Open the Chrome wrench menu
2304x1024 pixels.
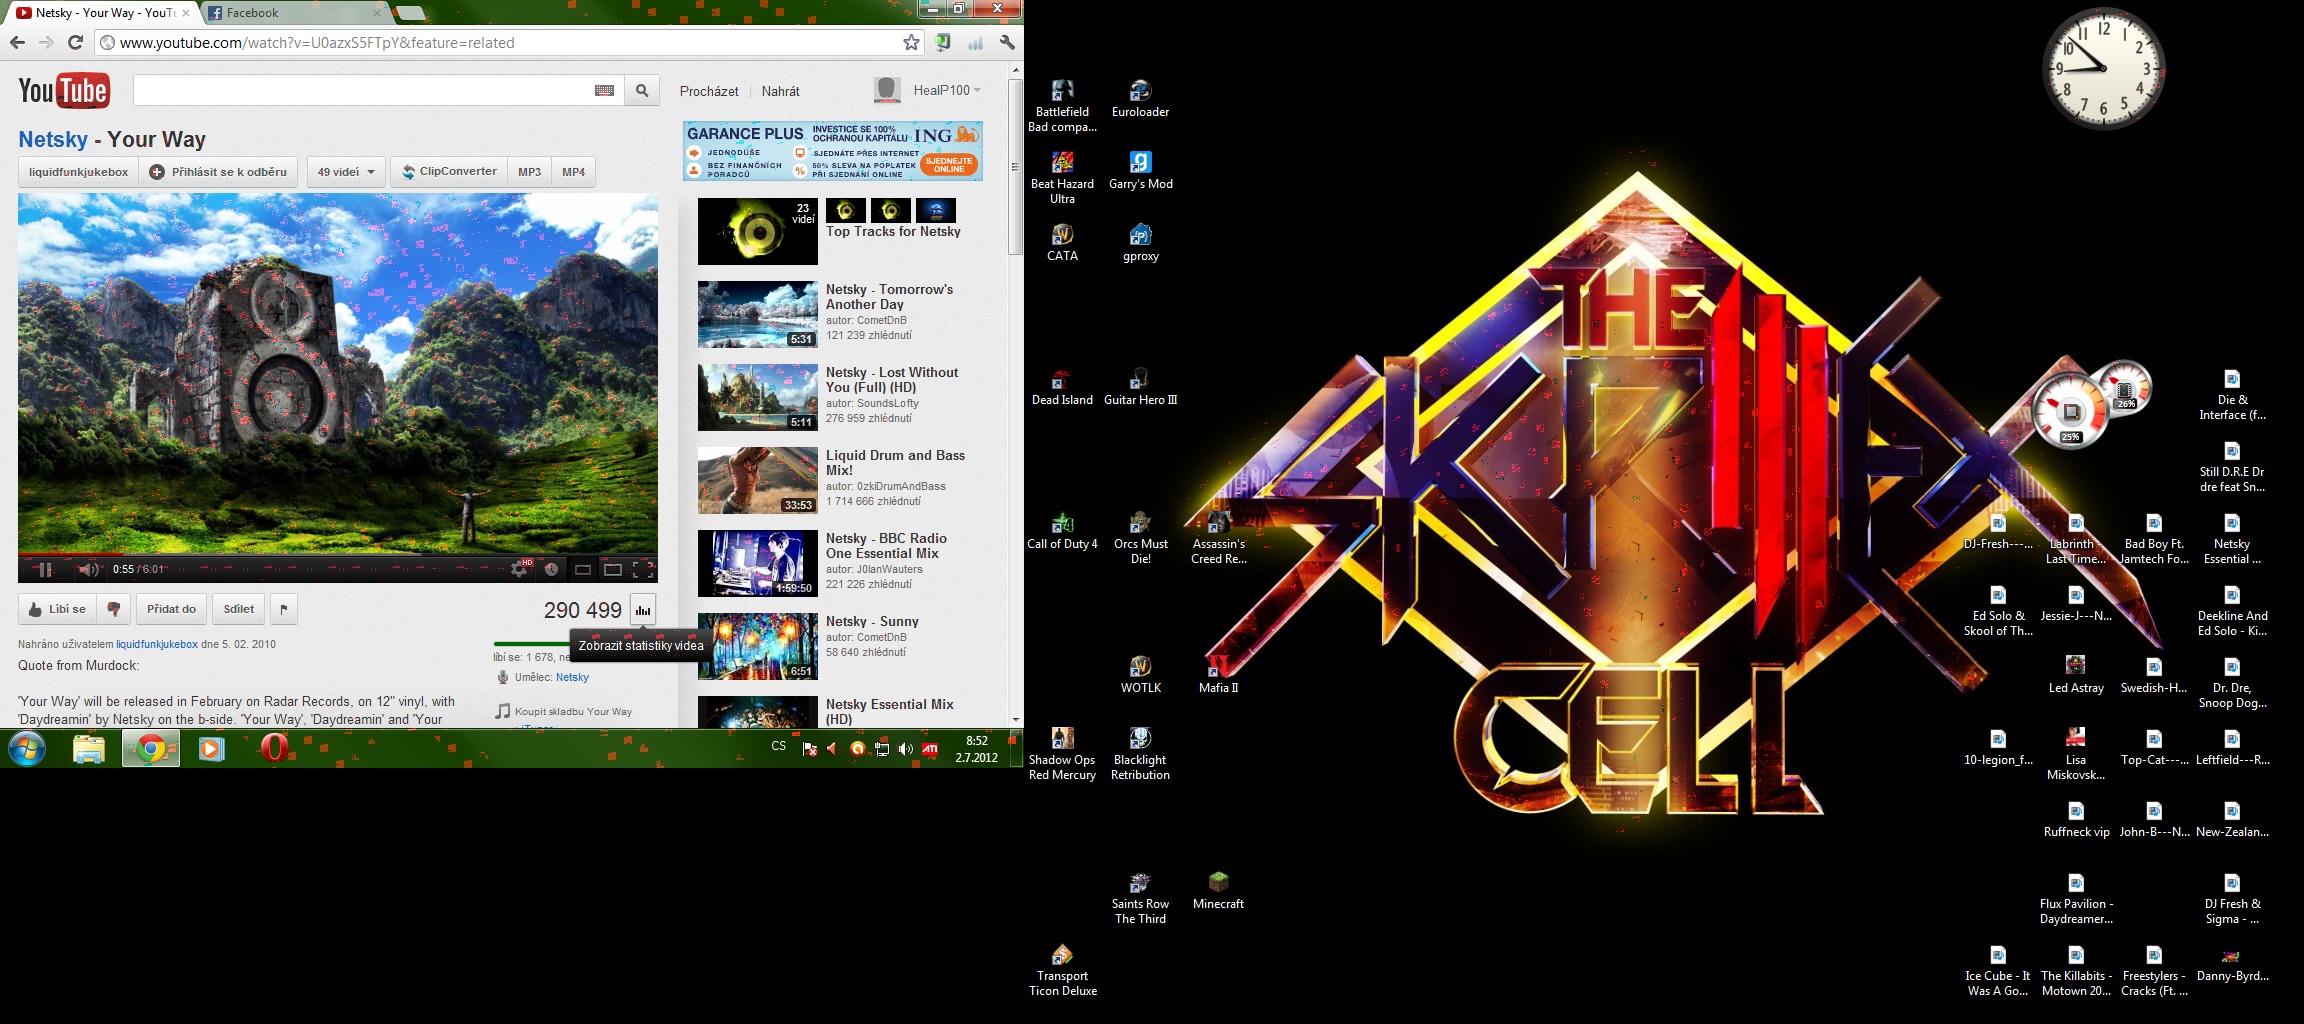(x=1007, y=42)
